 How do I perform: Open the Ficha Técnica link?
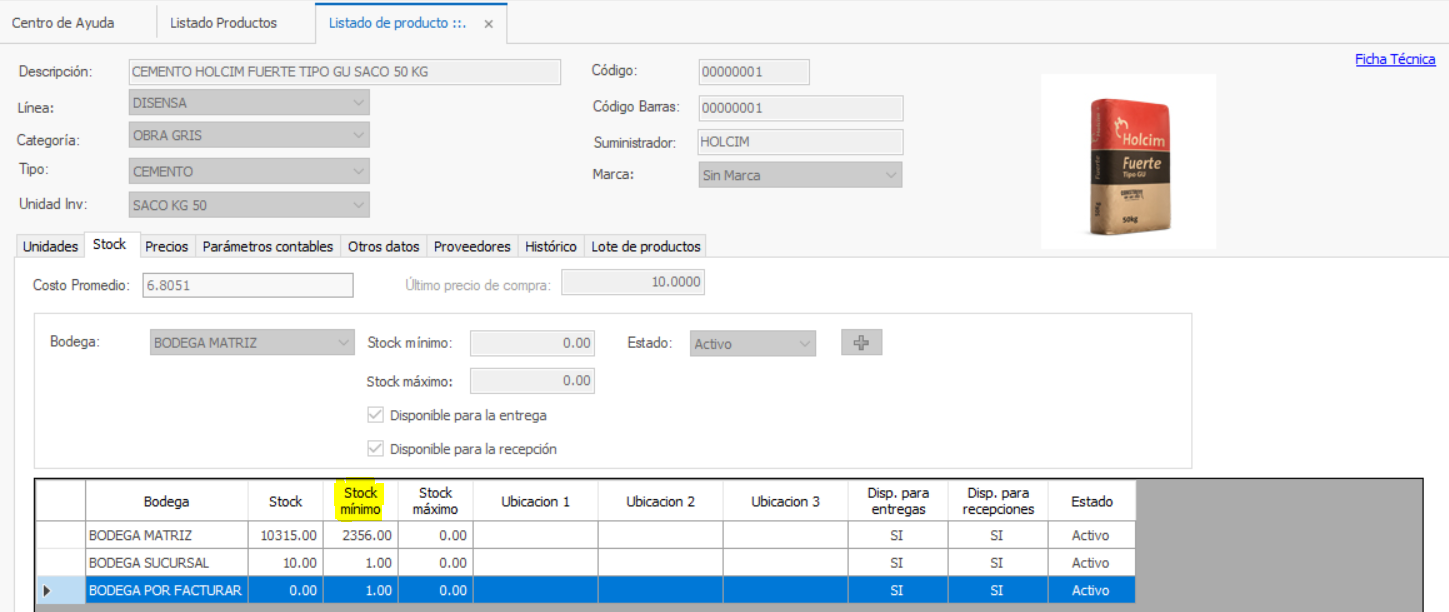[x=1394, y=59]
